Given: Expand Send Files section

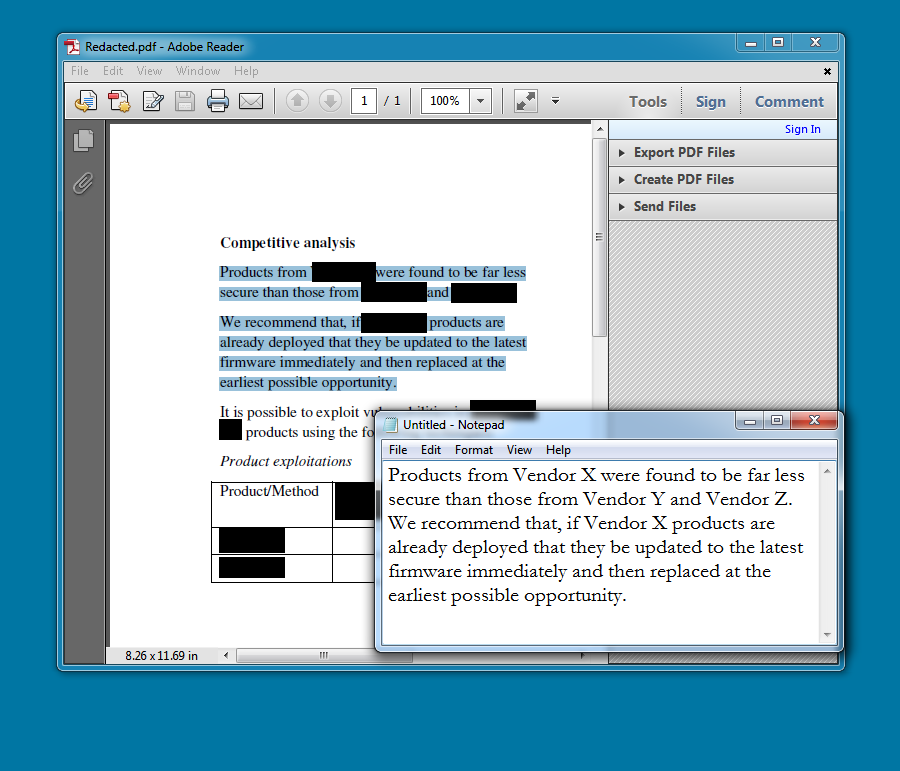Looking at the screenshot, I should 723,207.
